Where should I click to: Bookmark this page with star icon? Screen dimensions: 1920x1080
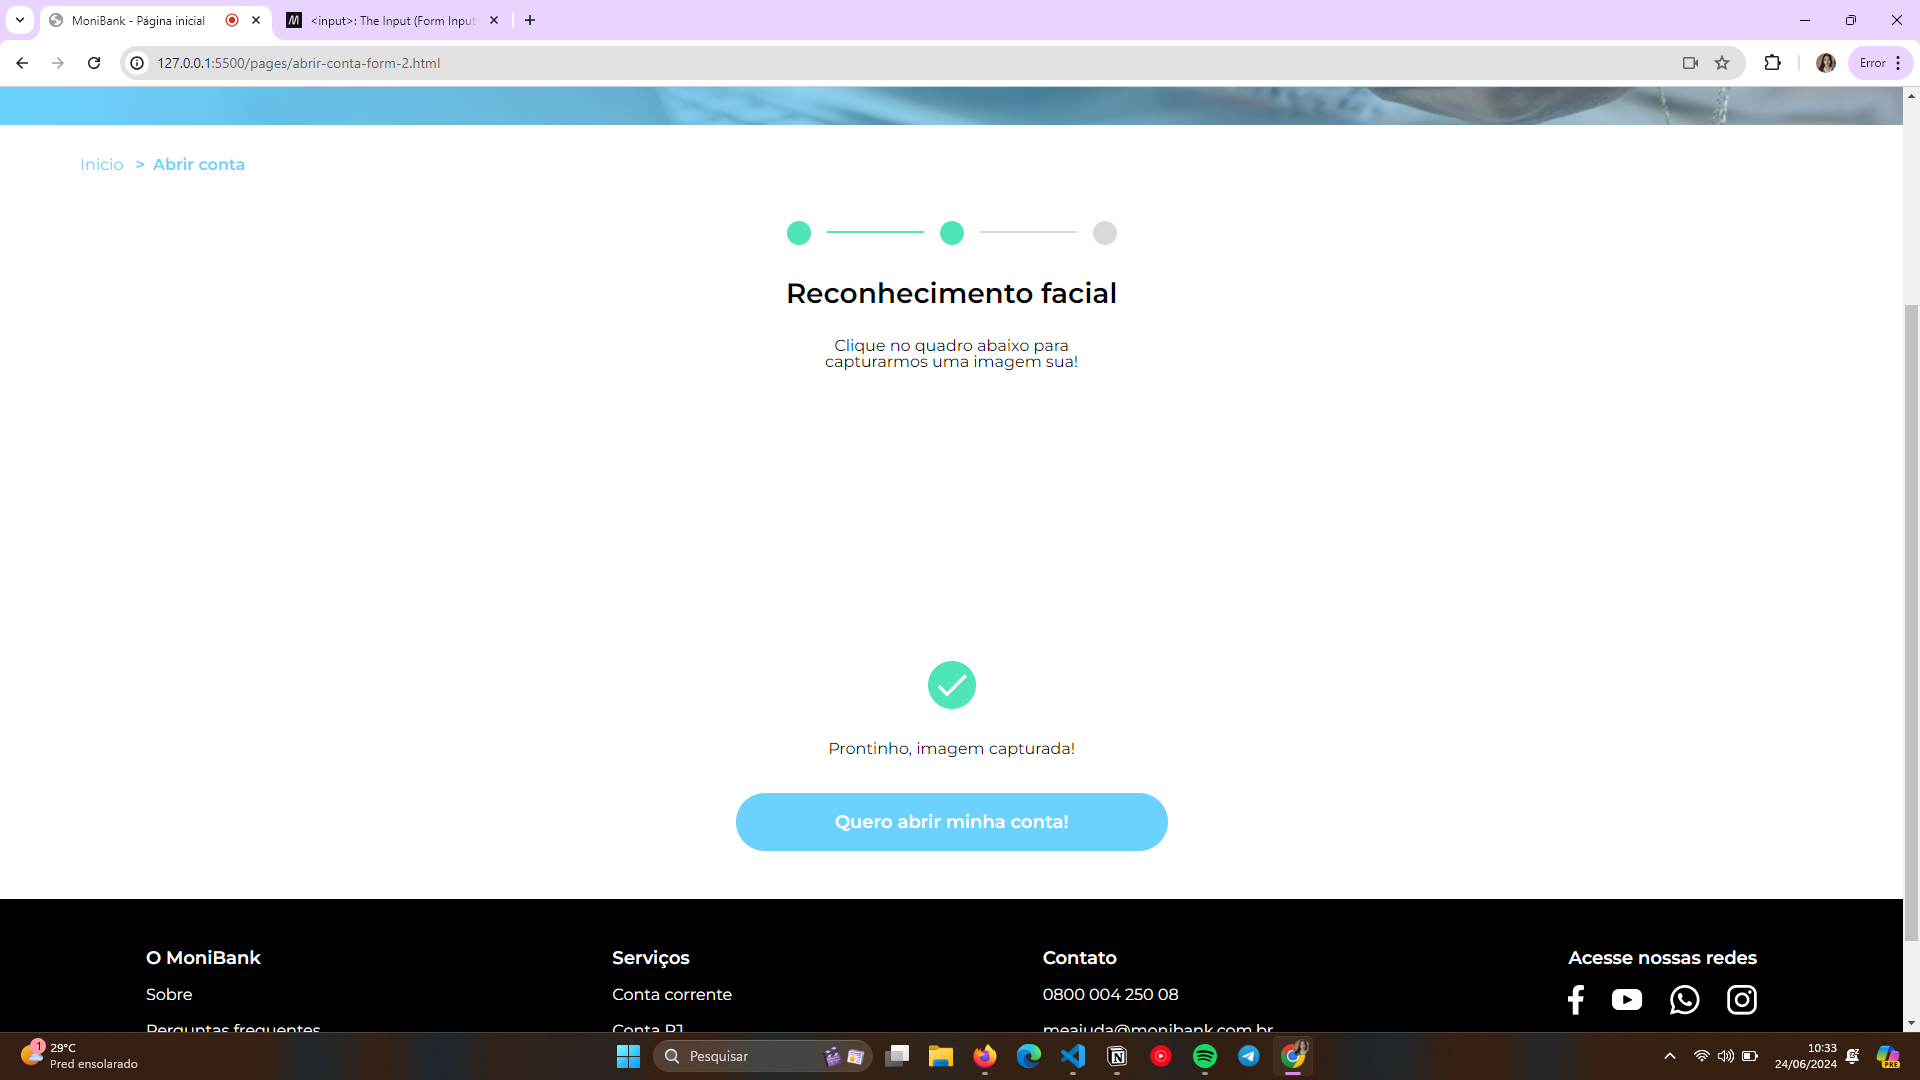[x=1722, y=63]
